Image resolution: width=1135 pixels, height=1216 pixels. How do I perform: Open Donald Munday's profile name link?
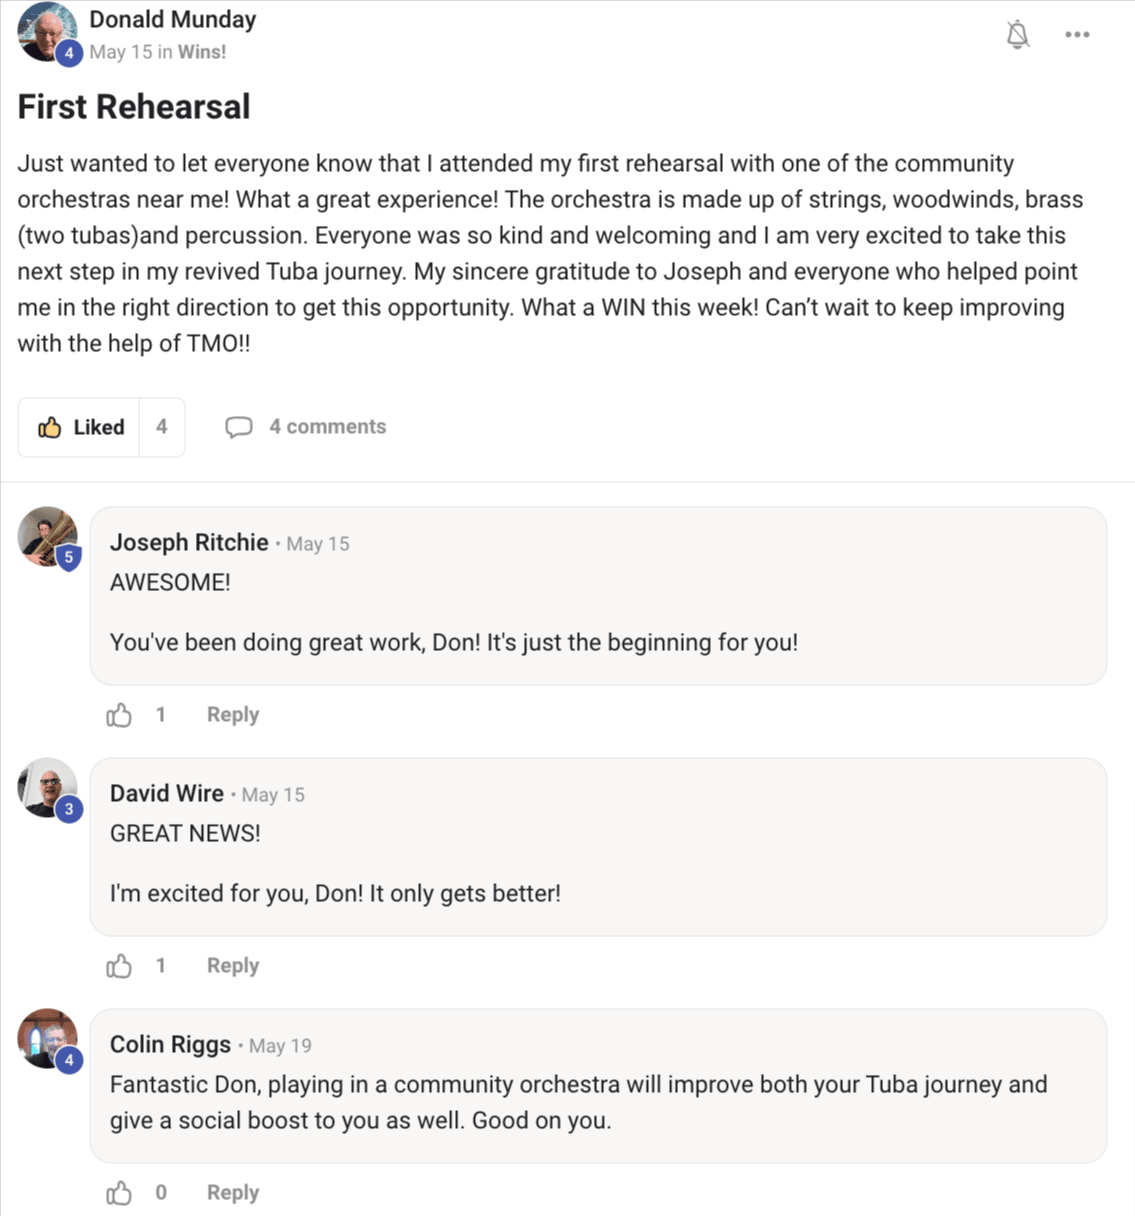click(172, 20)
